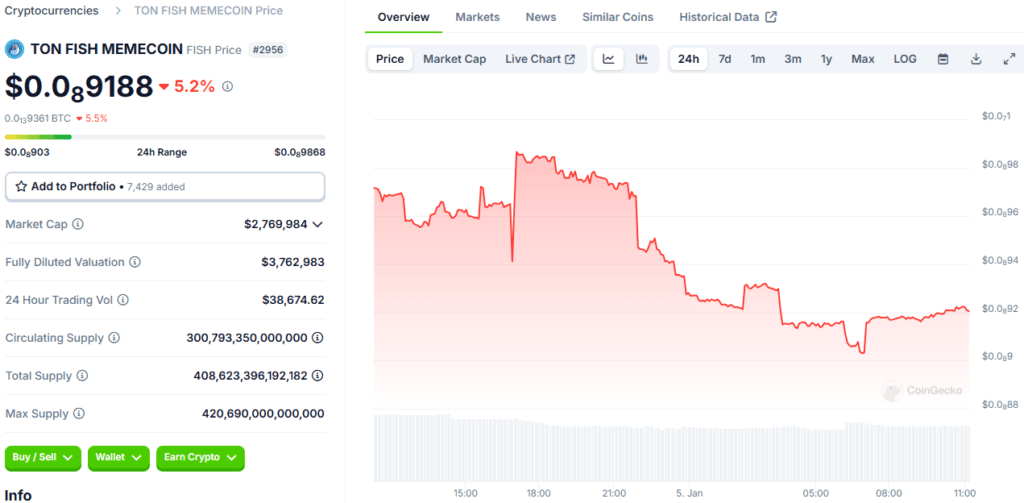Open the Total Supply label info icon
Screen dimensions: 1024x503
(82, 376)
